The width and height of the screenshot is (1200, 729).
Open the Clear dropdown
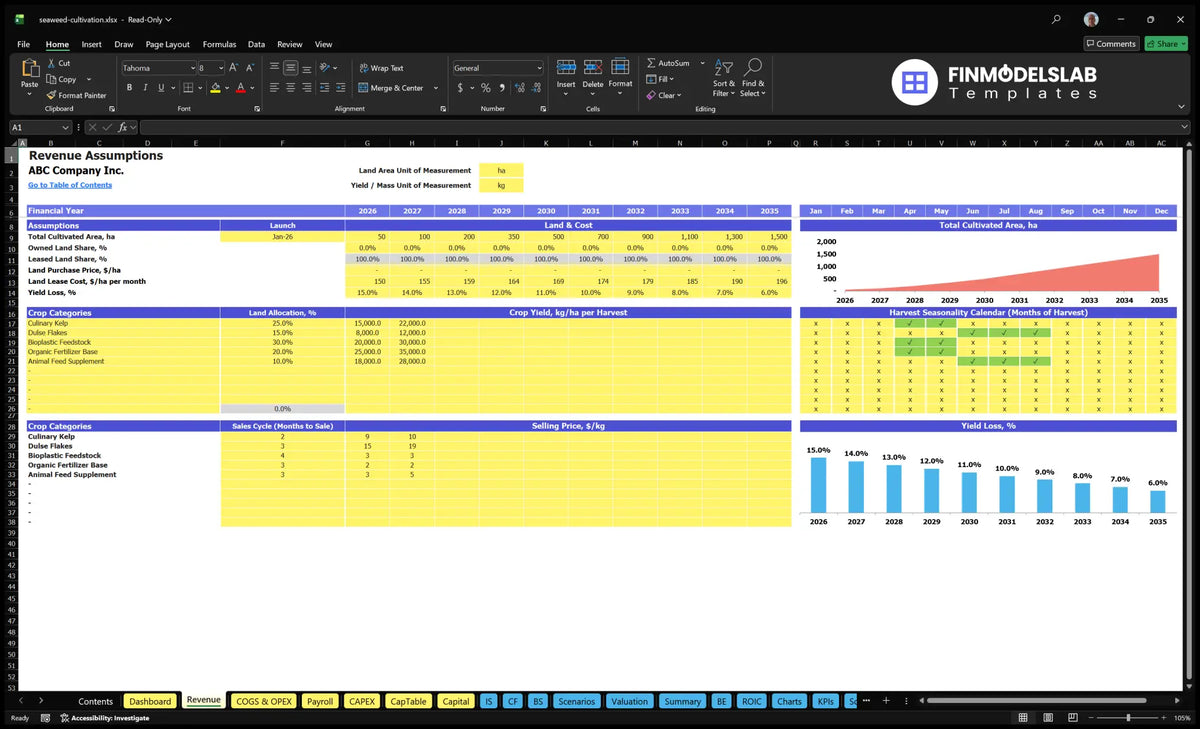(x=663, y=95)
